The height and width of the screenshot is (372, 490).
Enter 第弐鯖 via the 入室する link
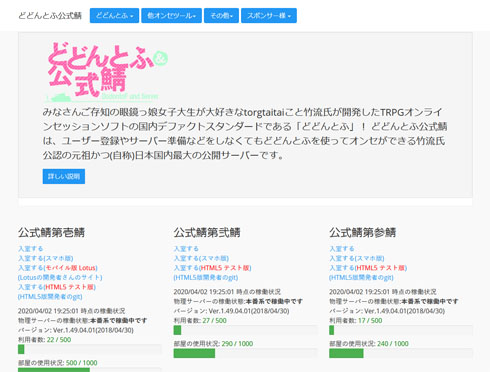click(186, 249)
